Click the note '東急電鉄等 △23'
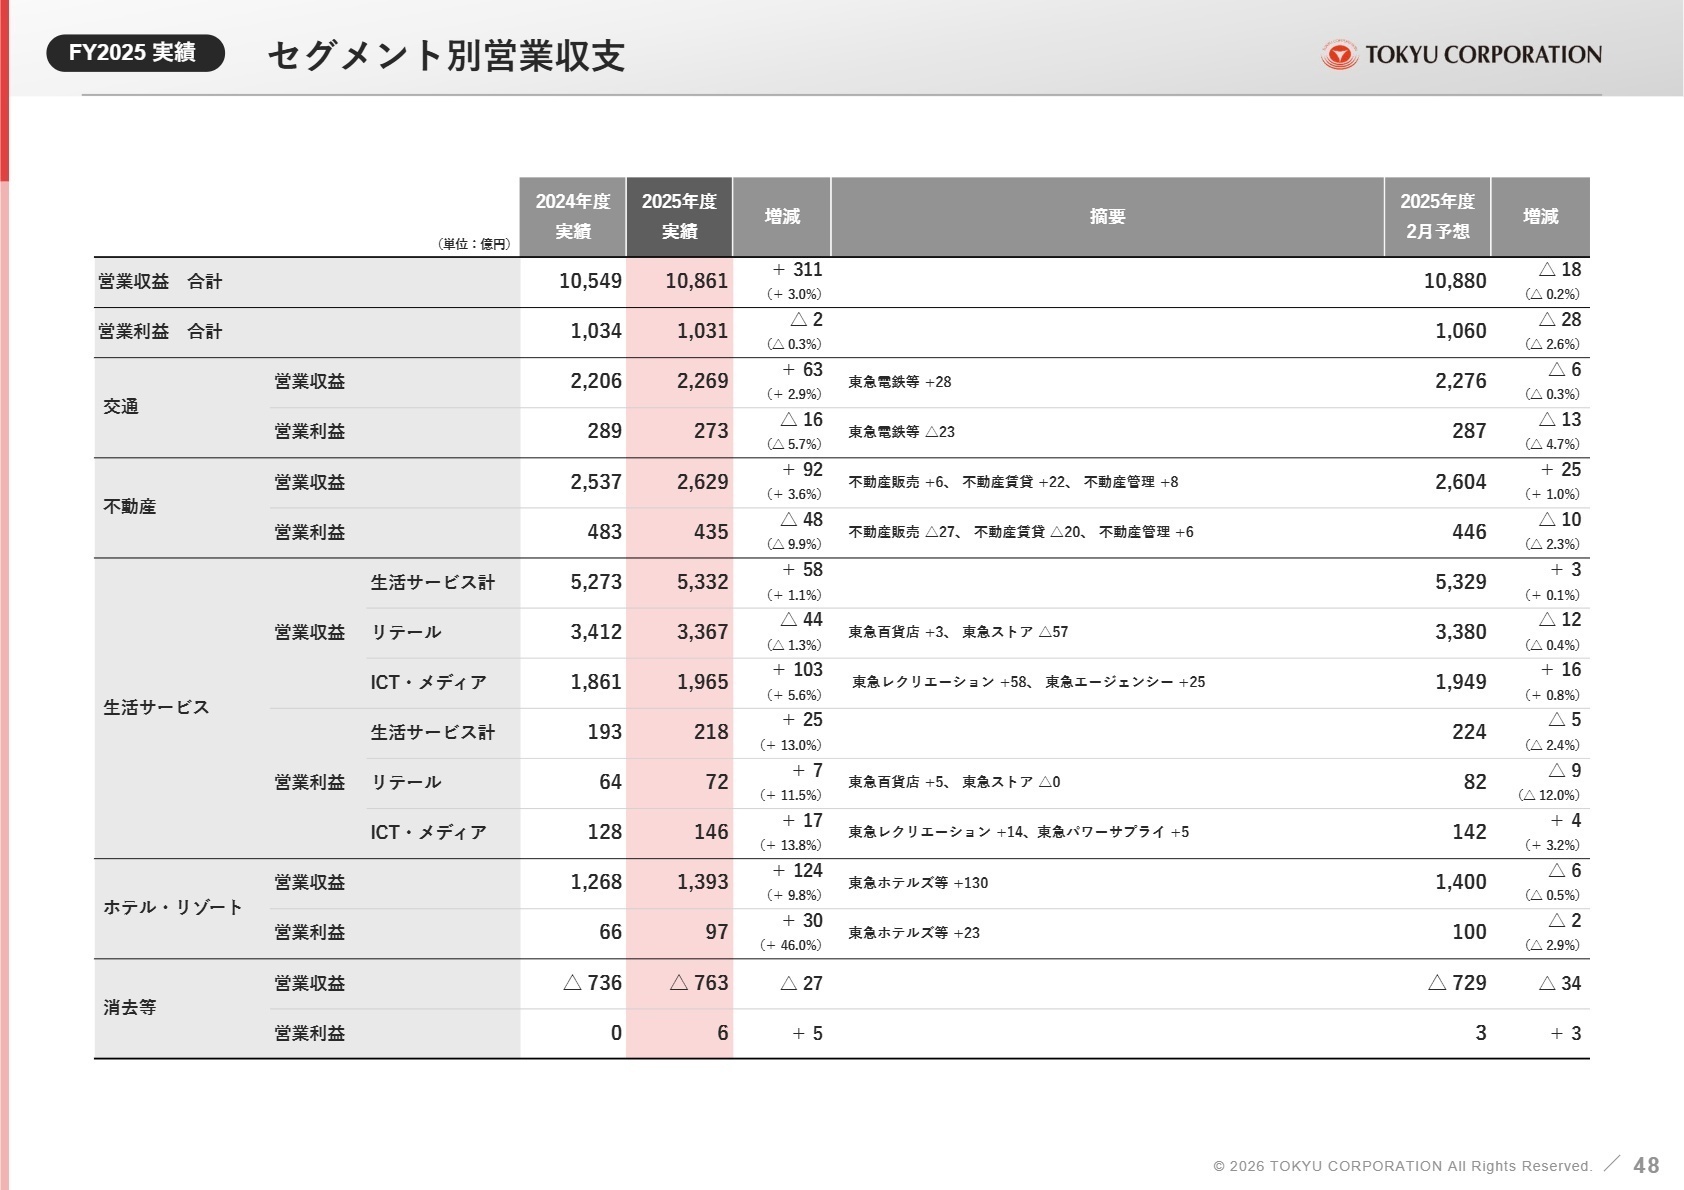This screenshot has height=1190, width=1684. click(x=901, y=432)
